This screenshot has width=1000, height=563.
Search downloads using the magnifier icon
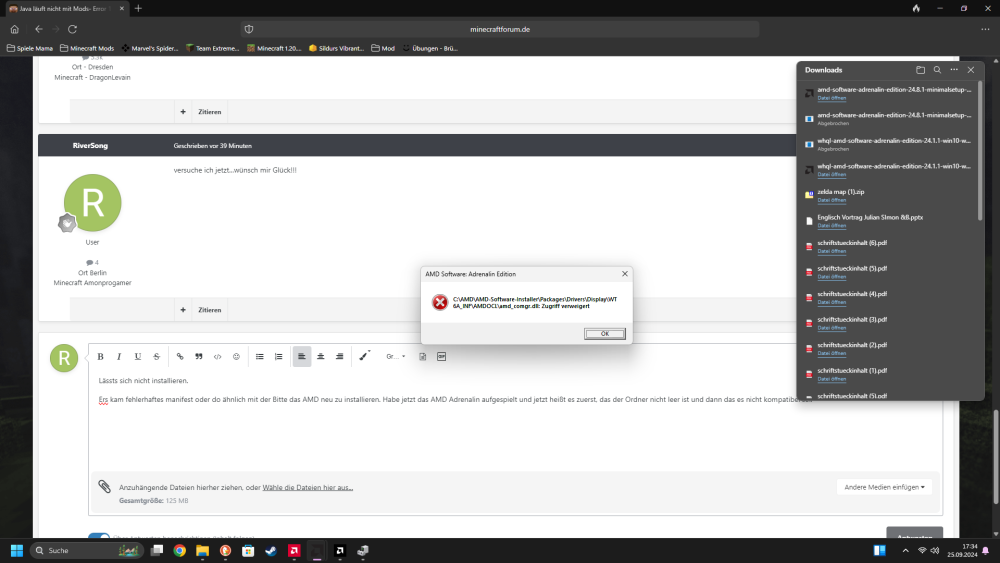point(937,69)
